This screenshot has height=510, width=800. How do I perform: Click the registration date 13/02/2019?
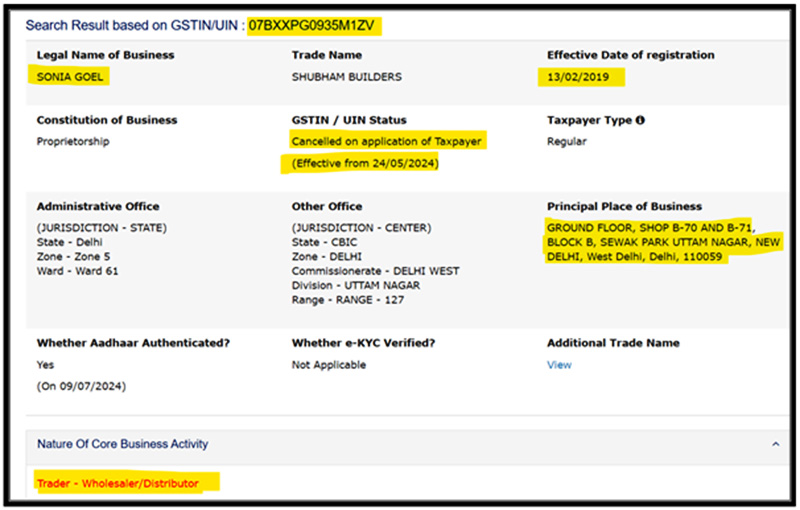point(583,76)
